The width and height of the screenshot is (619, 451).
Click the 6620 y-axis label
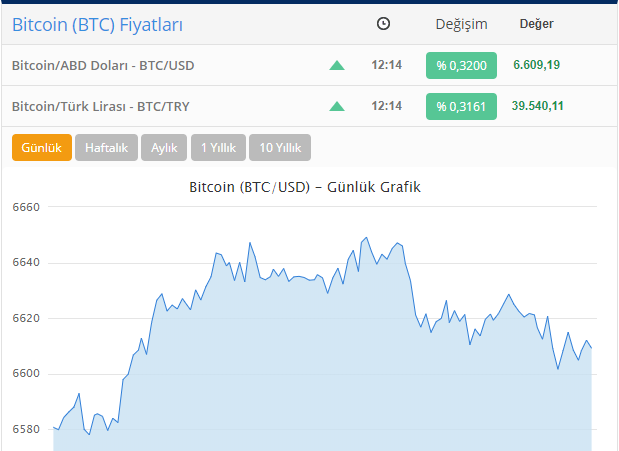[26, 318]
